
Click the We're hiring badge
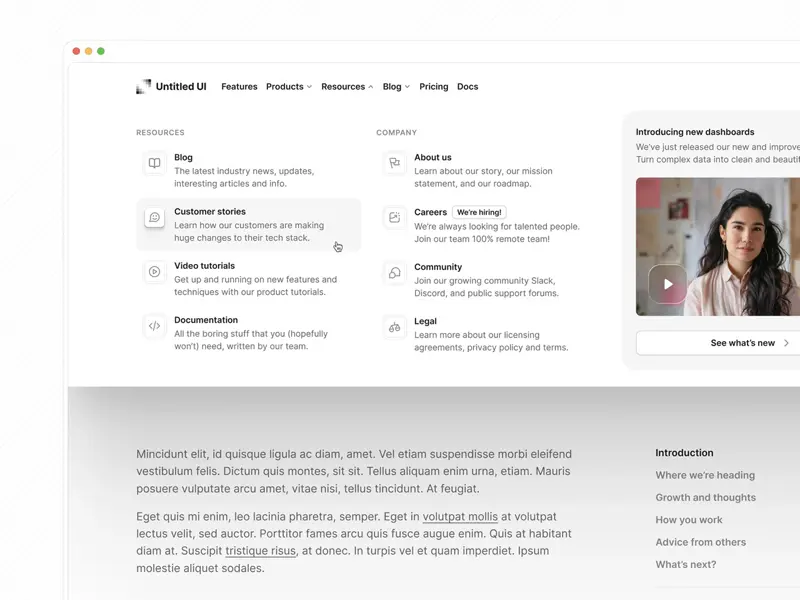click(x=478, y=211)
